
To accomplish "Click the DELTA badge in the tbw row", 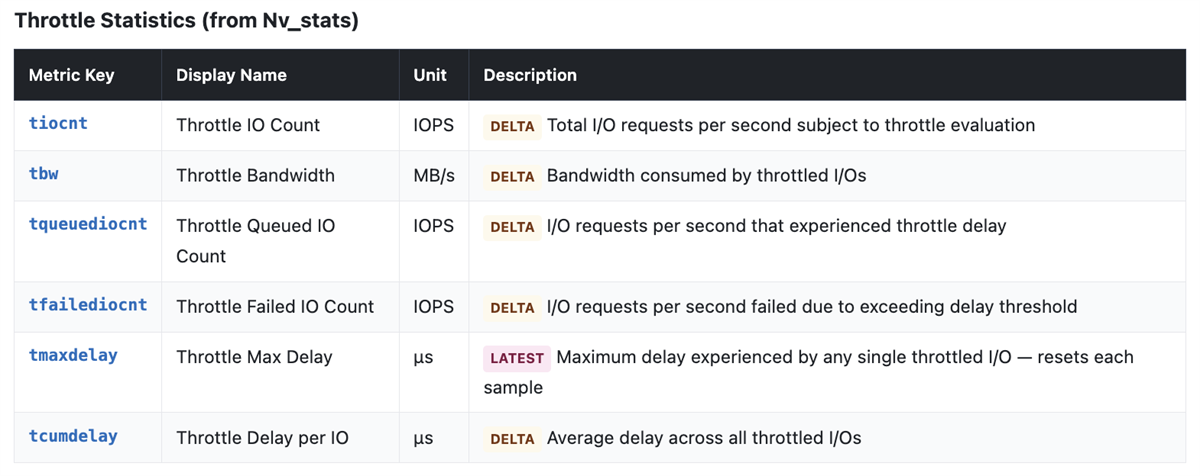I will [x=513, y=176].
